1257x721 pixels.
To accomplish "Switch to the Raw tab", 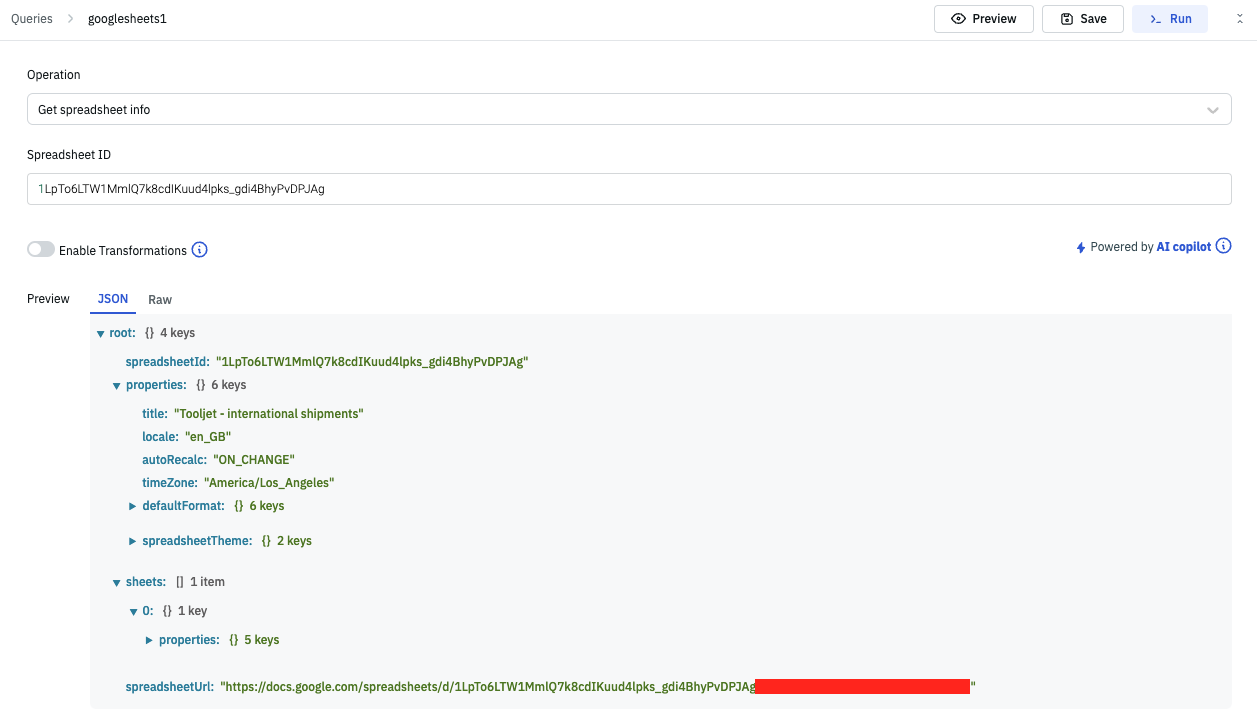I will 160,299.
